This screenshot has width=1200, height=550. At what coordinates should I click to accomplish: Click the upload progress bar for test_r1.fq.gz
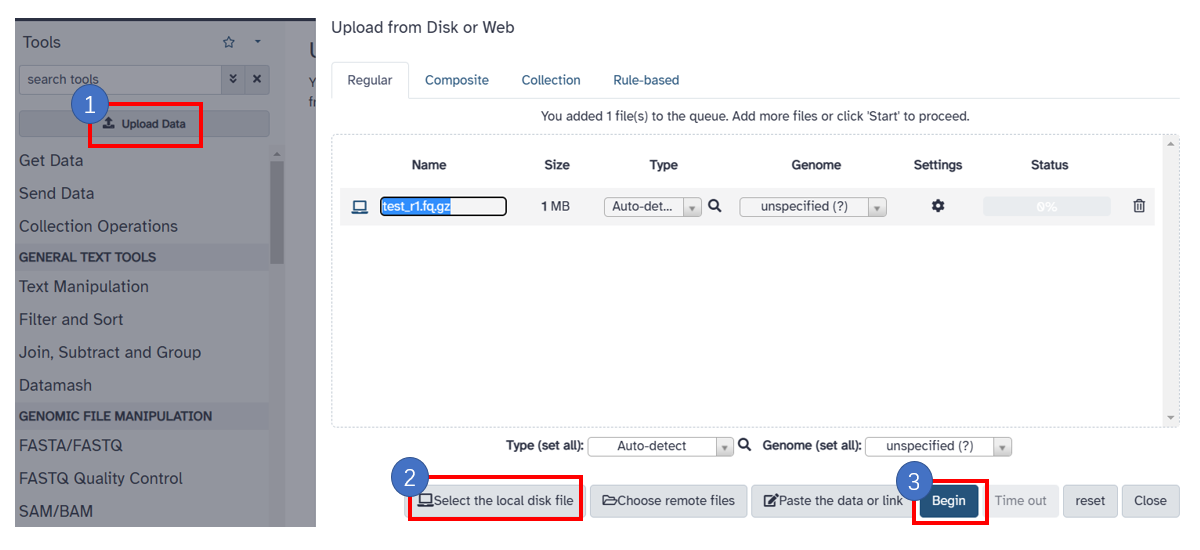pyautogui.click(x=1046, y=207)
